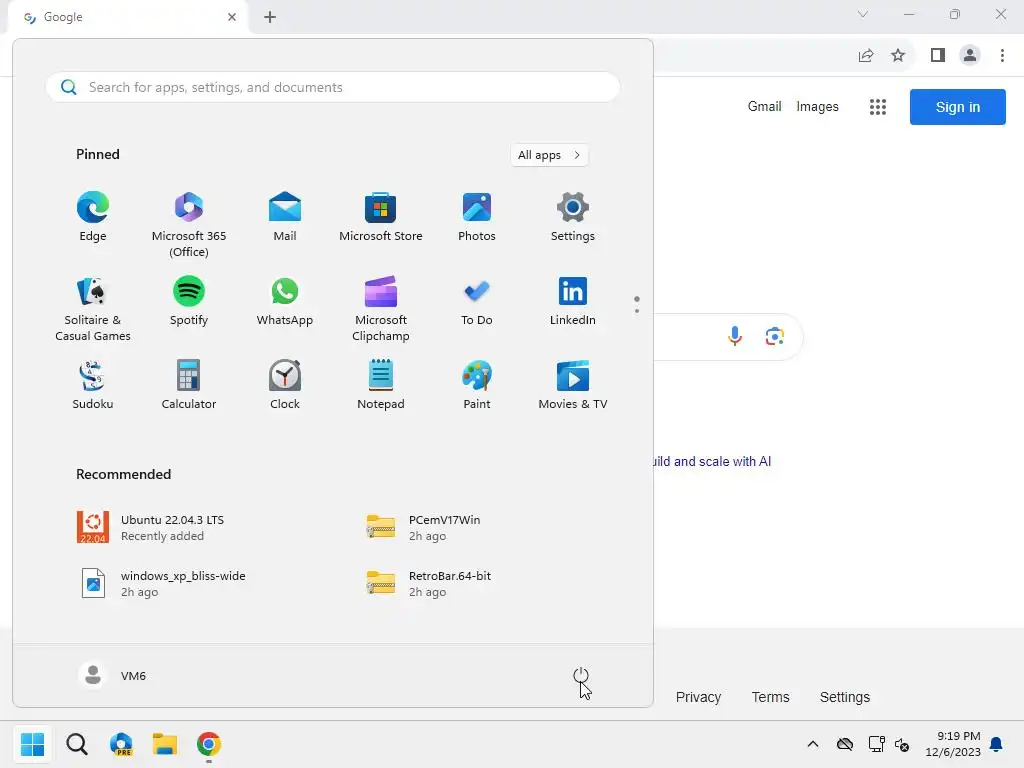Open Google Terms footer link
The width and height of the screenshot is (1024, 768).
(770, 697)
